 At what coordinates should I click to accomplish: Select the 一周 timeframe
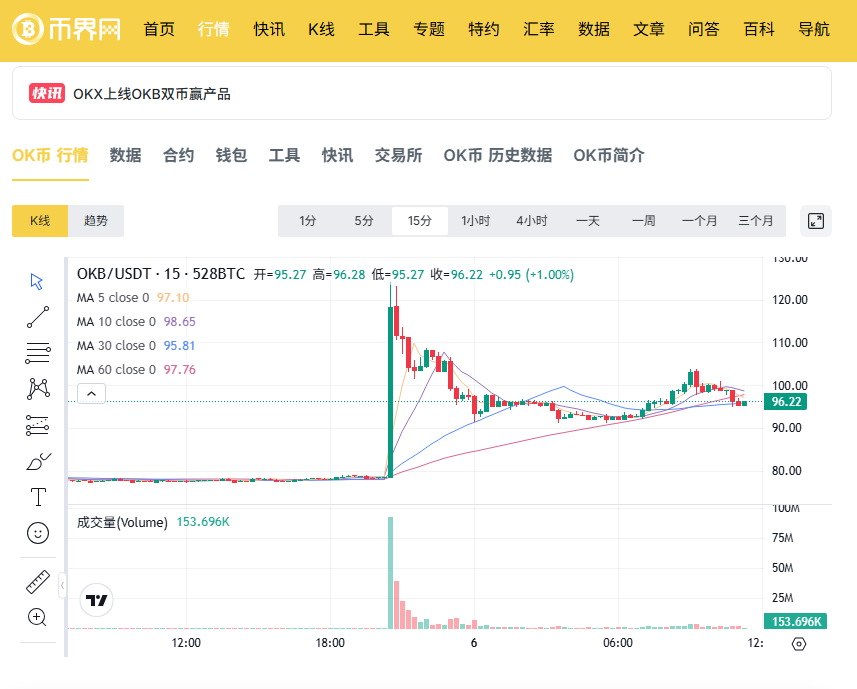(643, 221)
